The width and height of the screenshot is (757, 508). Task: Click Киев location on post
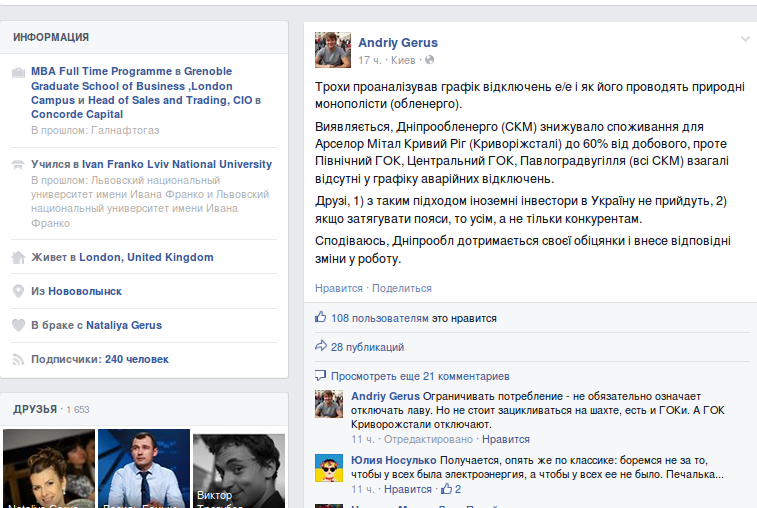tap(403, 60)
